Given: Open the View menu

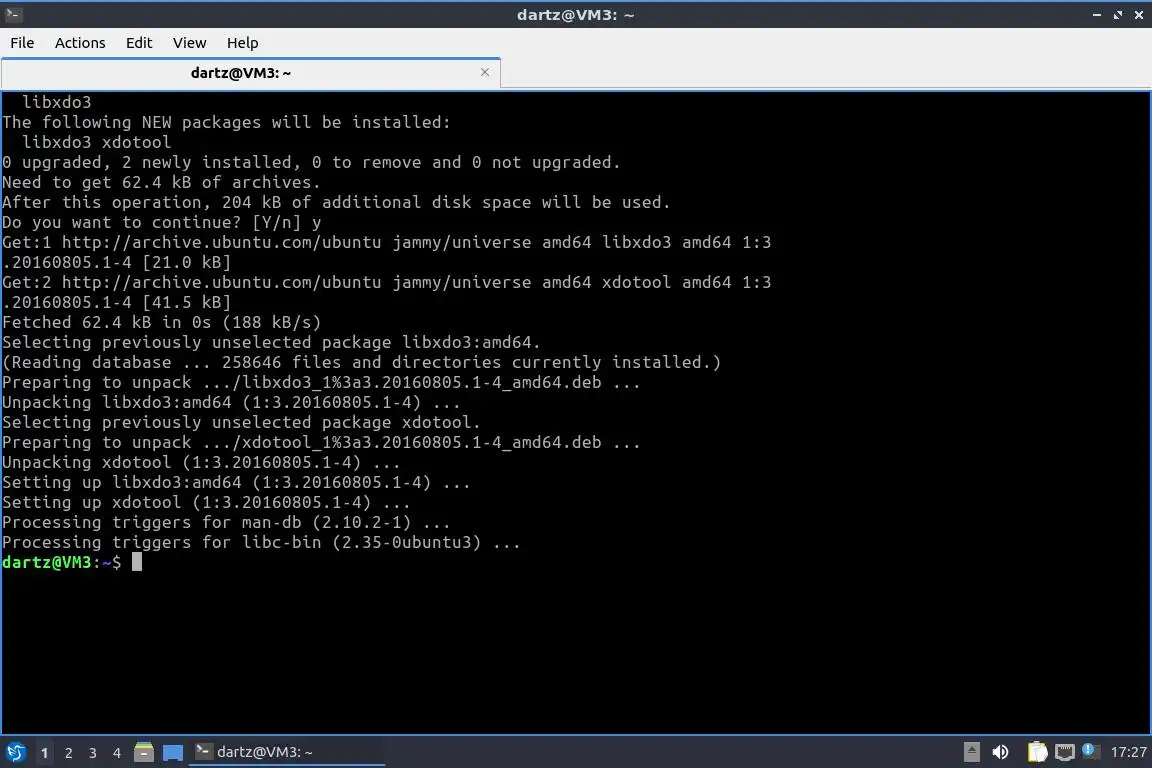Looking at the screenshot, I should pyautogui.click(x=190, y=43).
